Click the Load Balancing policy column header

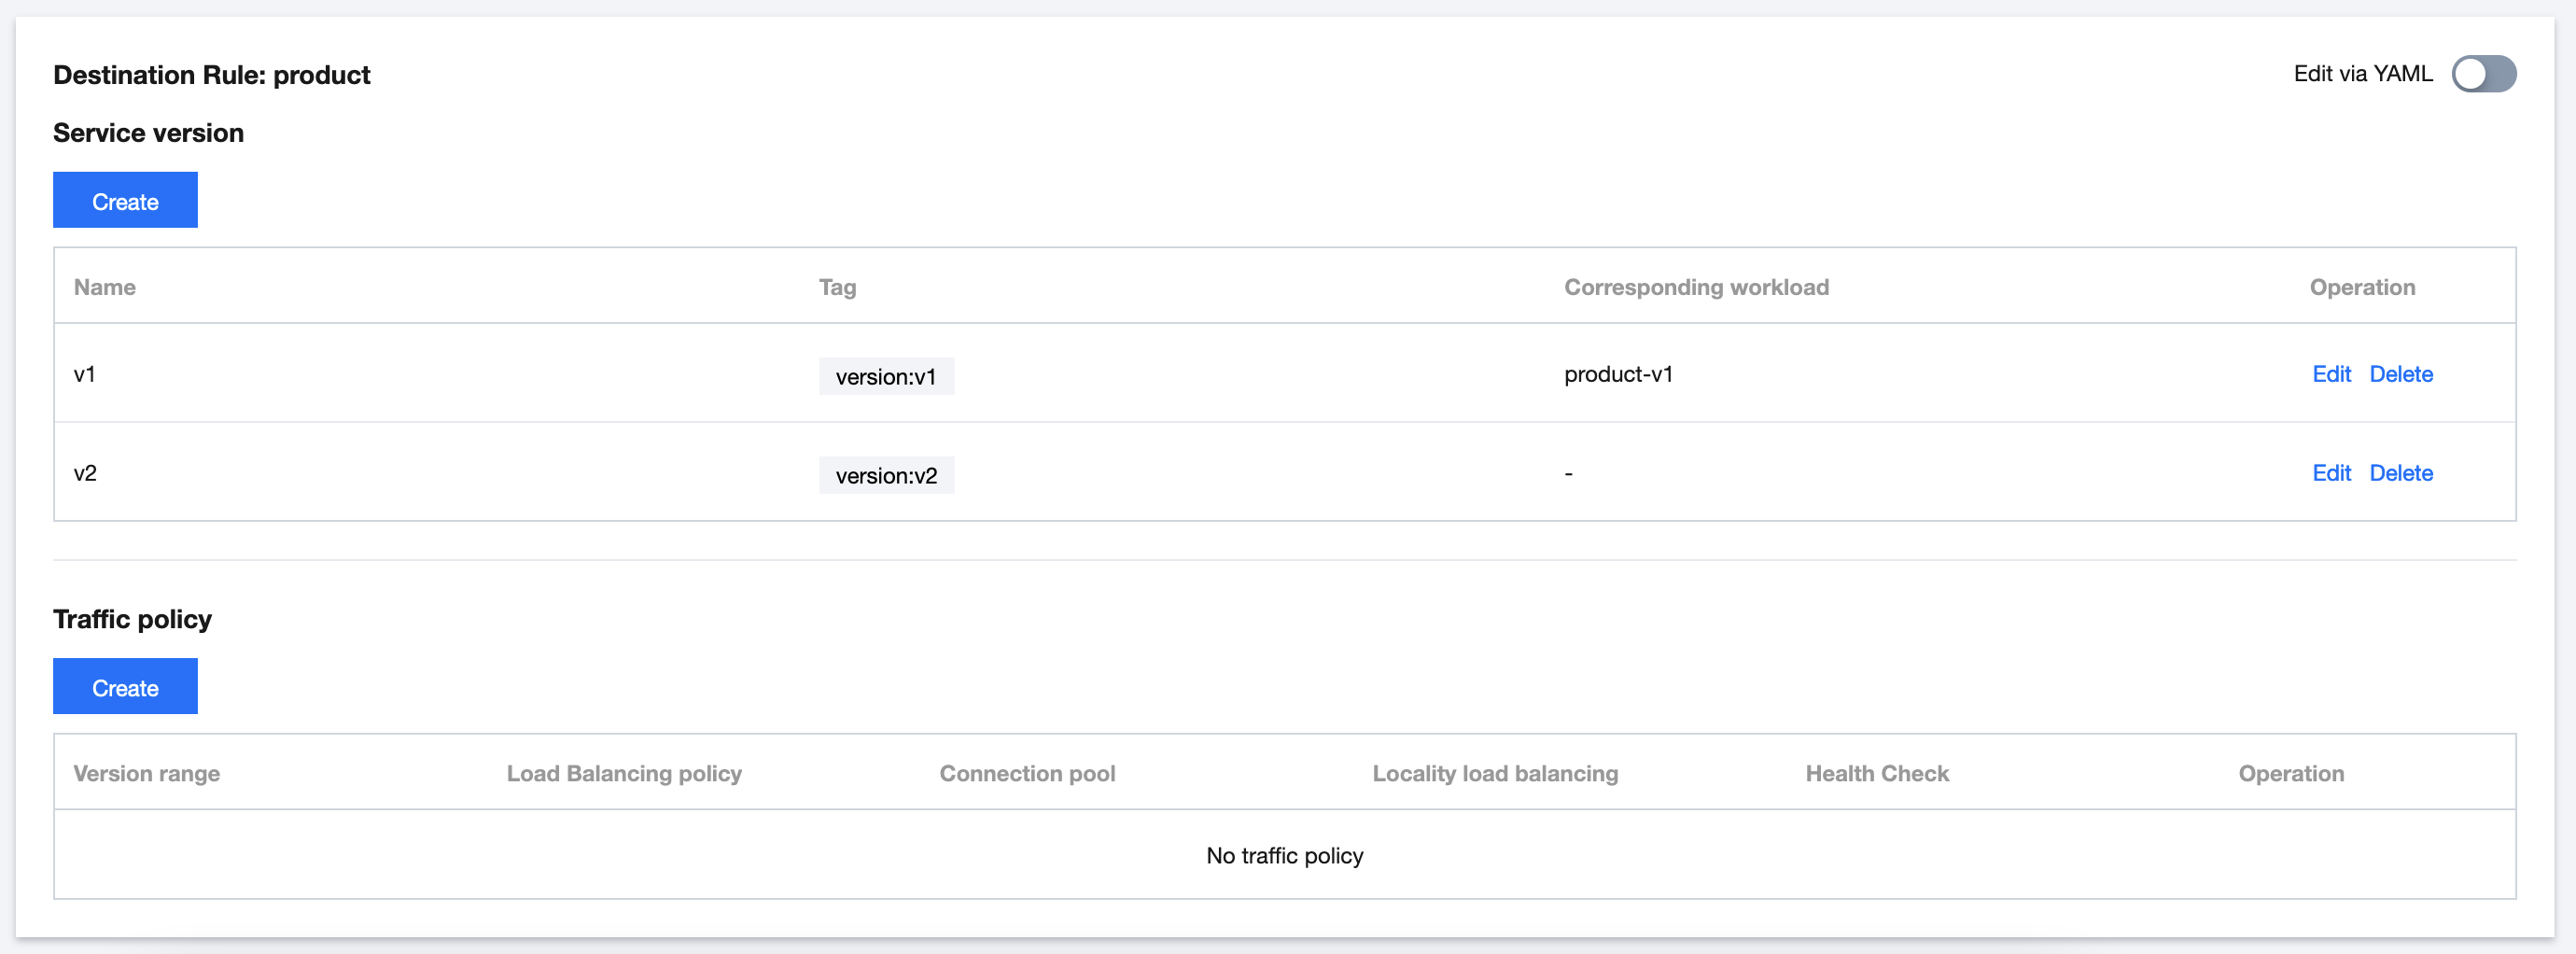(x=624, y=773)
